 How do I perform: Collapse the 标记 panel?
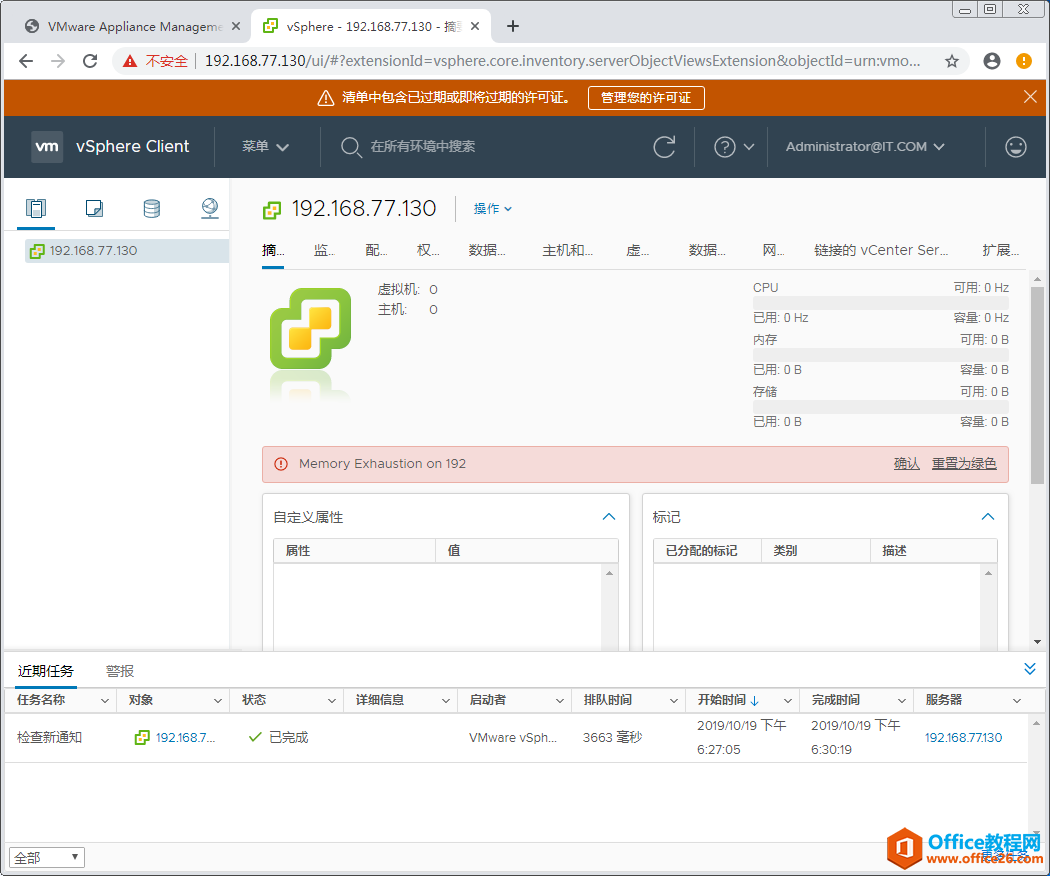point(988,516)
